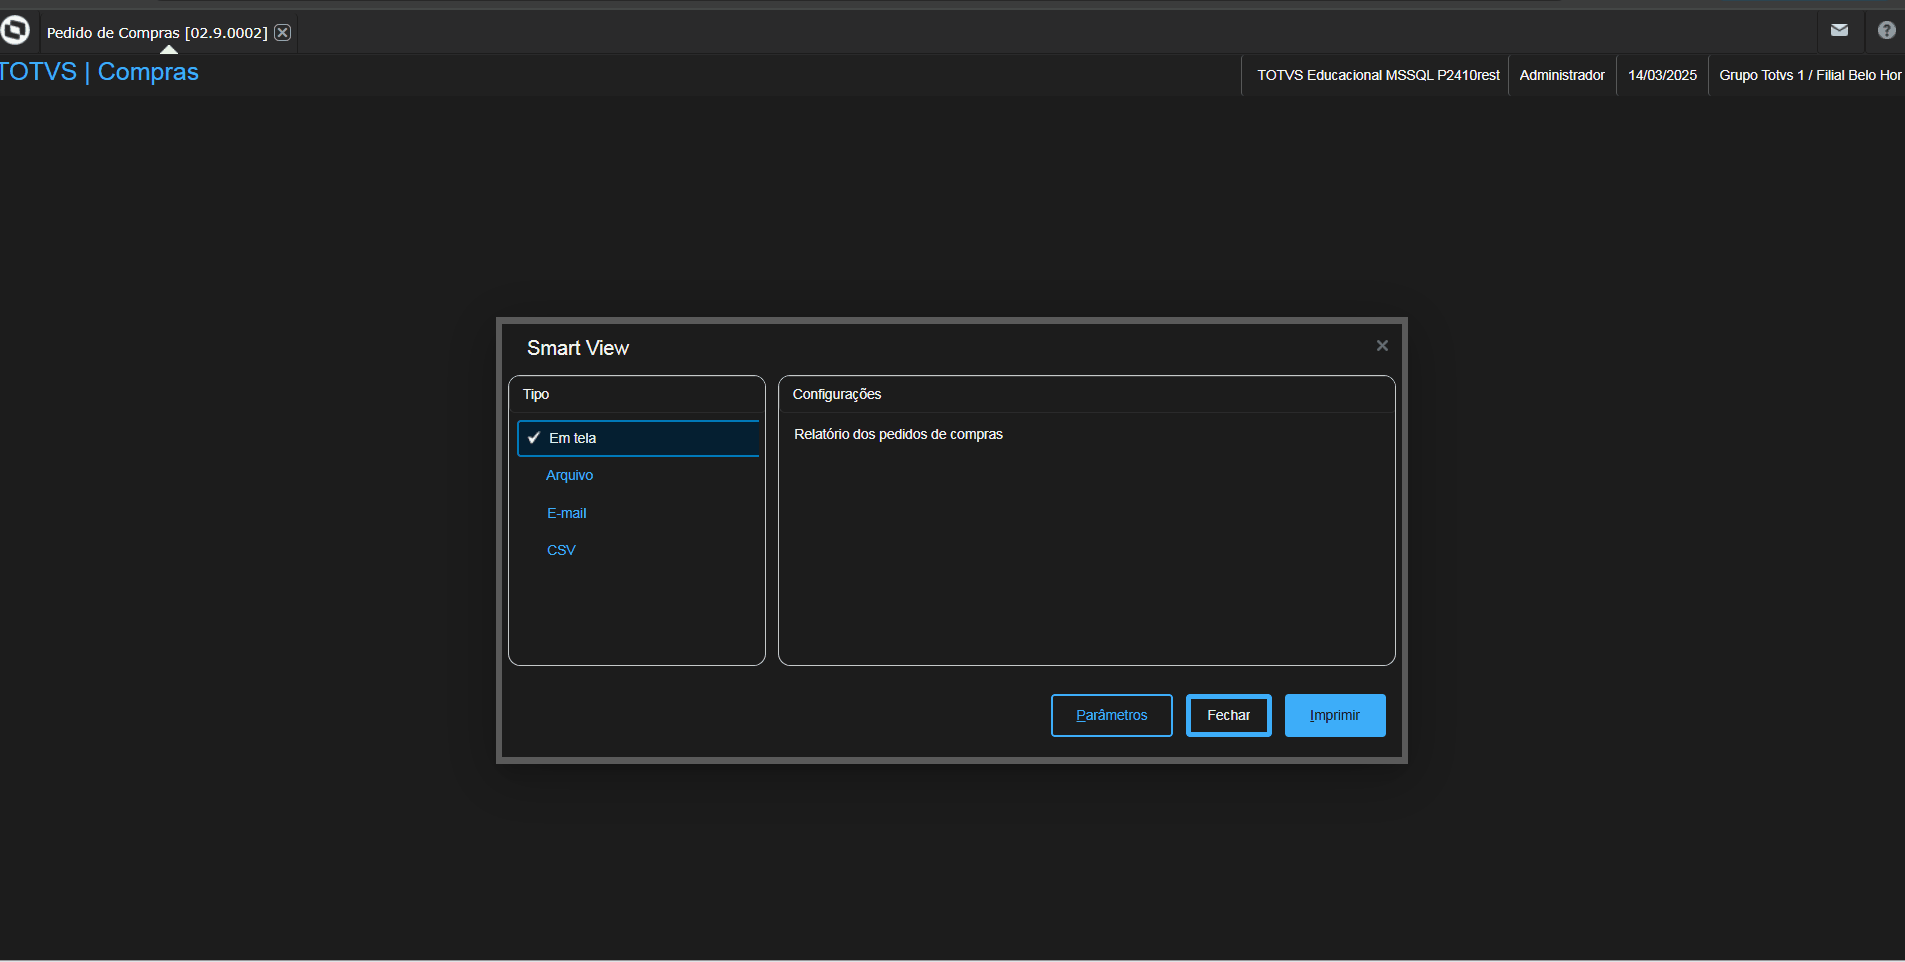Open the Parâmetros button

[x=1111, y=715]
